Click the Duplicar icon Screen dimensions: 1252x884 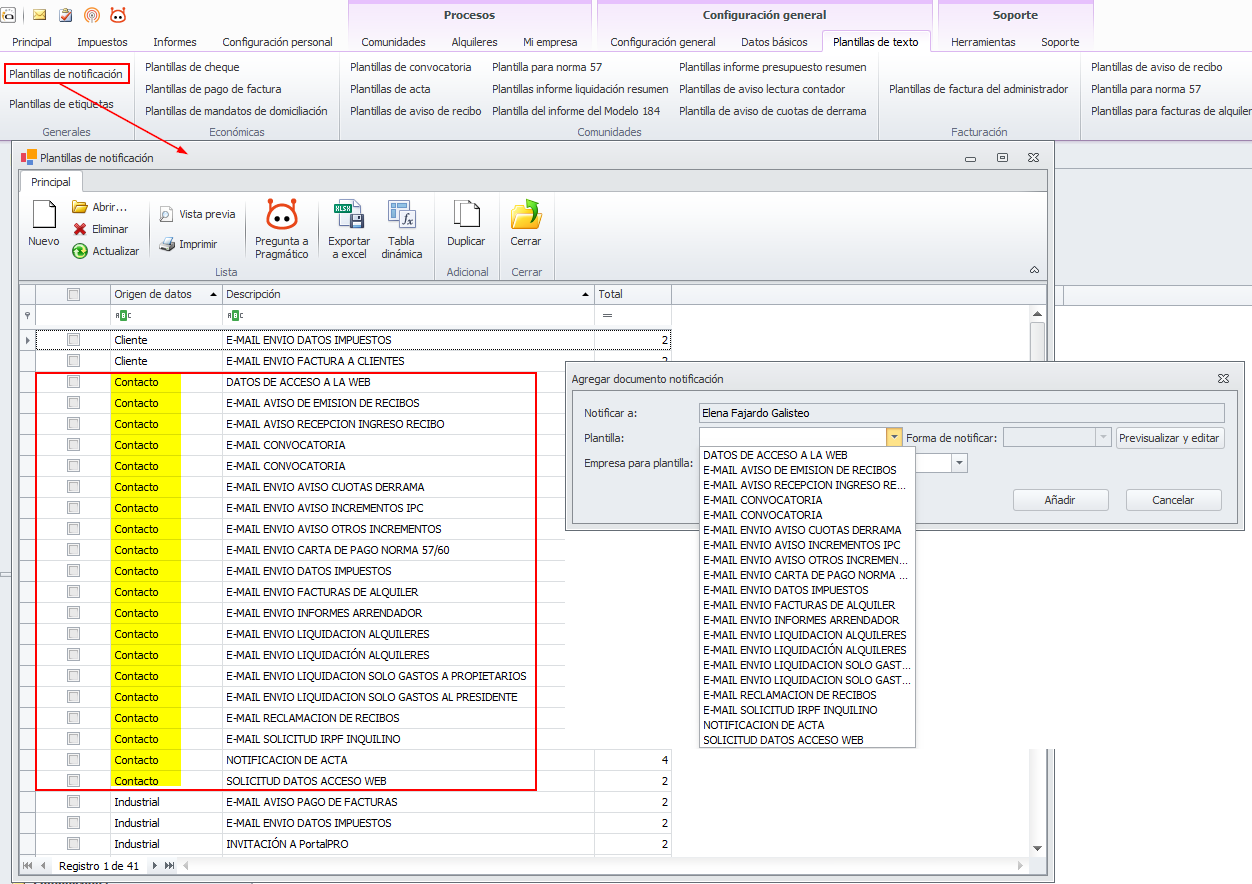coord(466,216)
